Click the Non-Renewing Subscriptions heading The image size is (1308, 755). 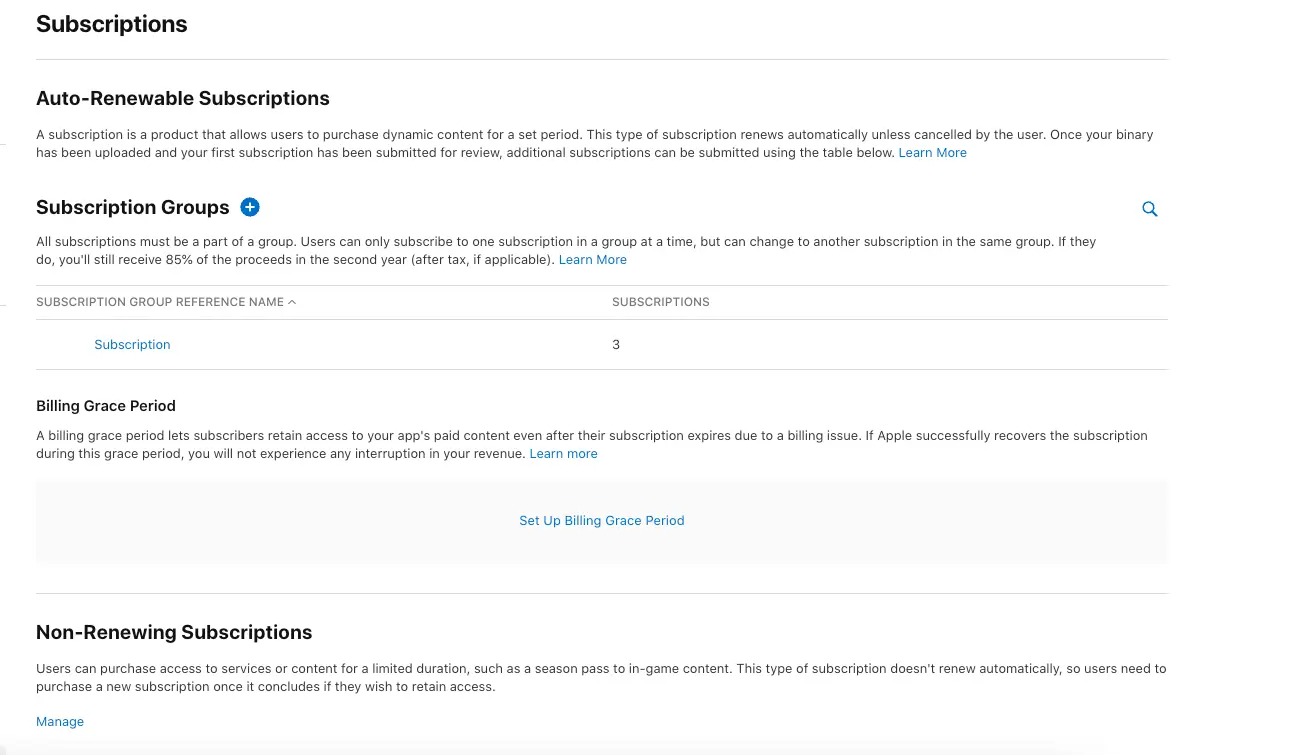pyautogui.click(x=174, y=632)
